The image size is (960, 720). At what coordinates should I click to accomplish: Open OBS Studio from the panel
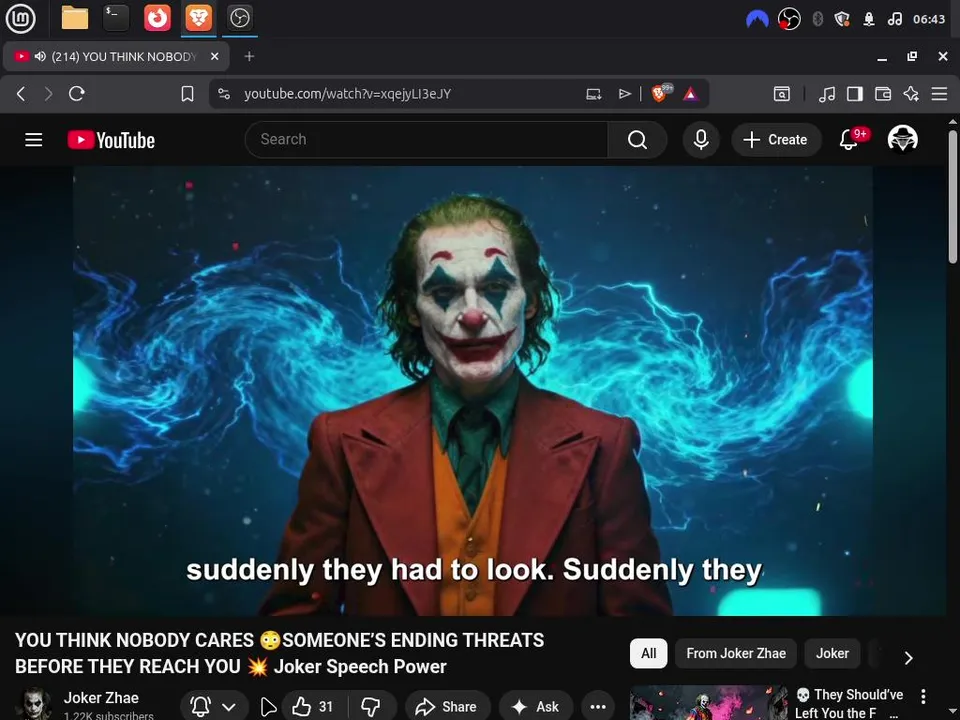pos(239,18)
